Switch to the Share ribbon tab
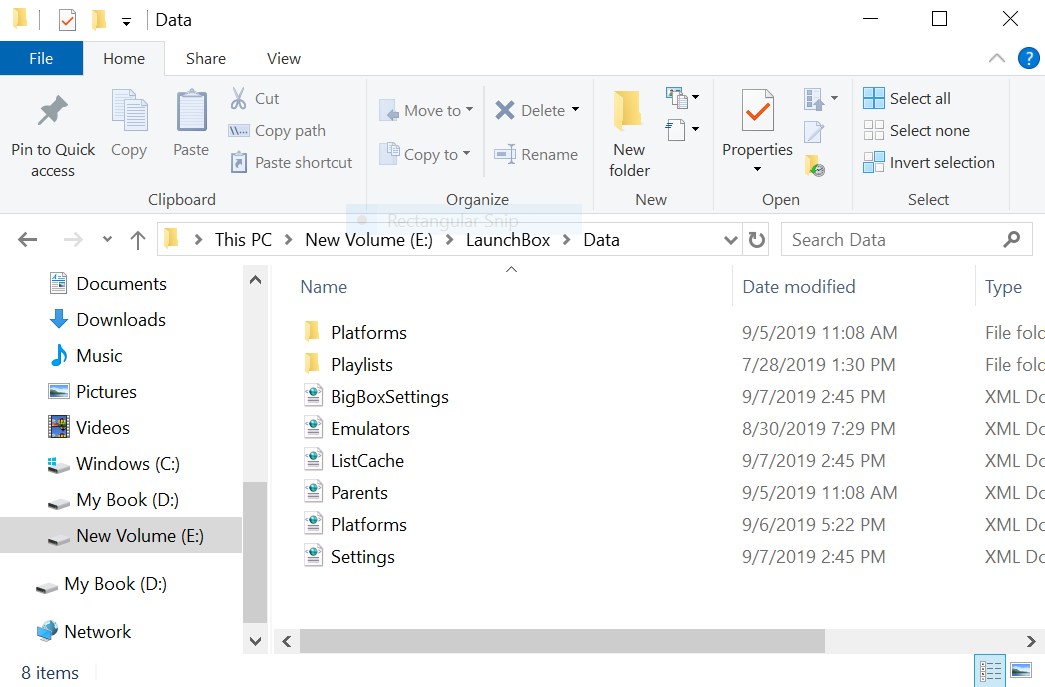The height and width of the screenshot is (687, 1045). tap(206, 59)
